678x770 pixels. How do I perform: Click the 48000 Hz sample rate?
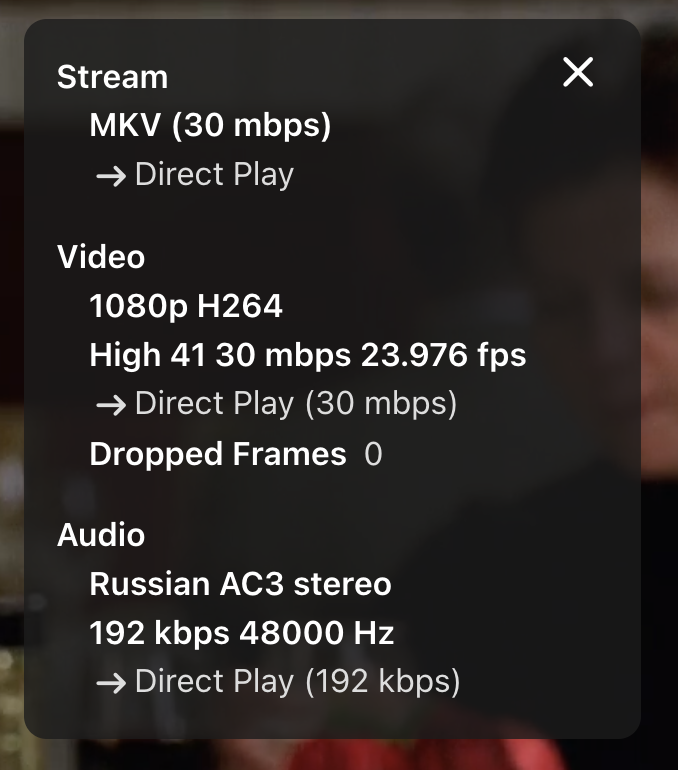pos(318,633)
